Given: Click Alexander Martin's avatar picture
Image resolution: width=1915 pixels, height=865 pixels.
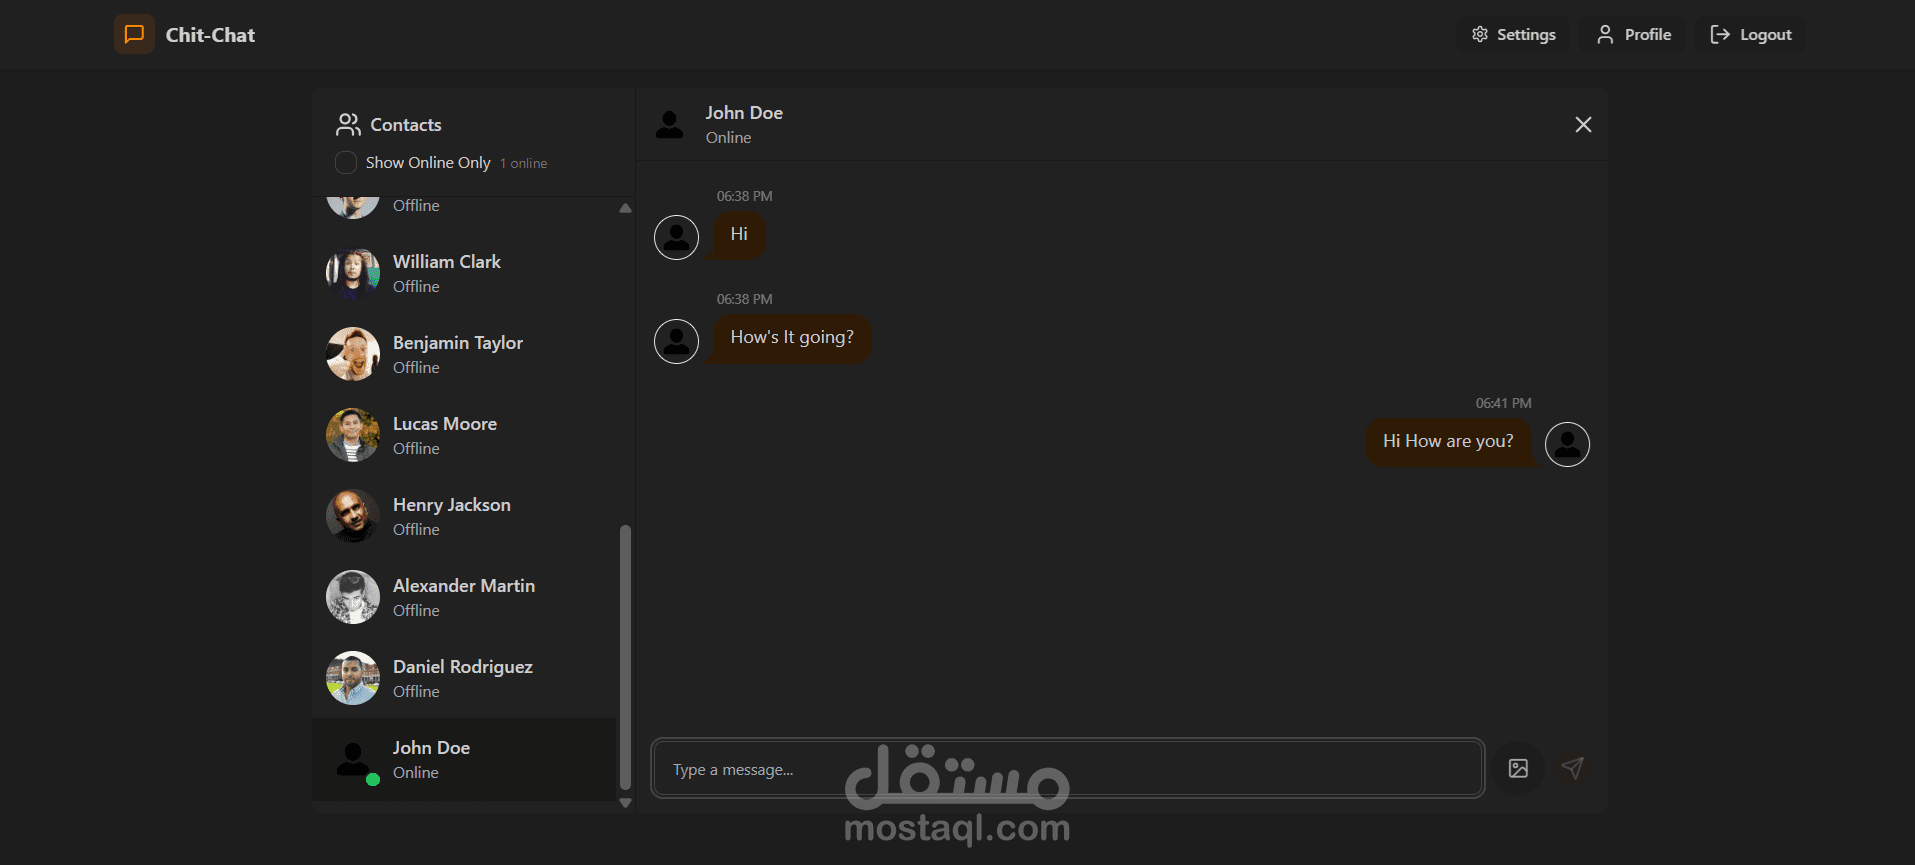Looking at the screenshot, I should click(x=353, y=598).
